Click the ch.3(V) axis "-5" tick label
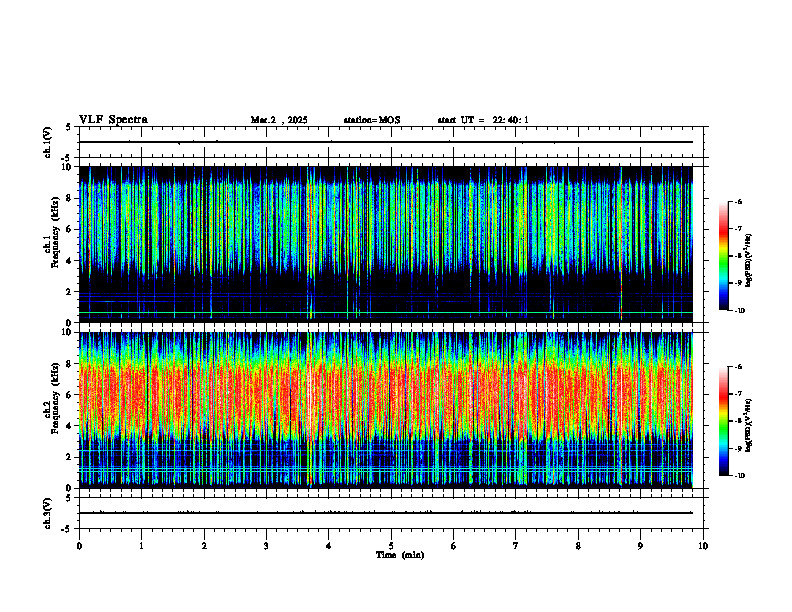The width and height of the screenshot is (792, 612). [x=68, y=529]
